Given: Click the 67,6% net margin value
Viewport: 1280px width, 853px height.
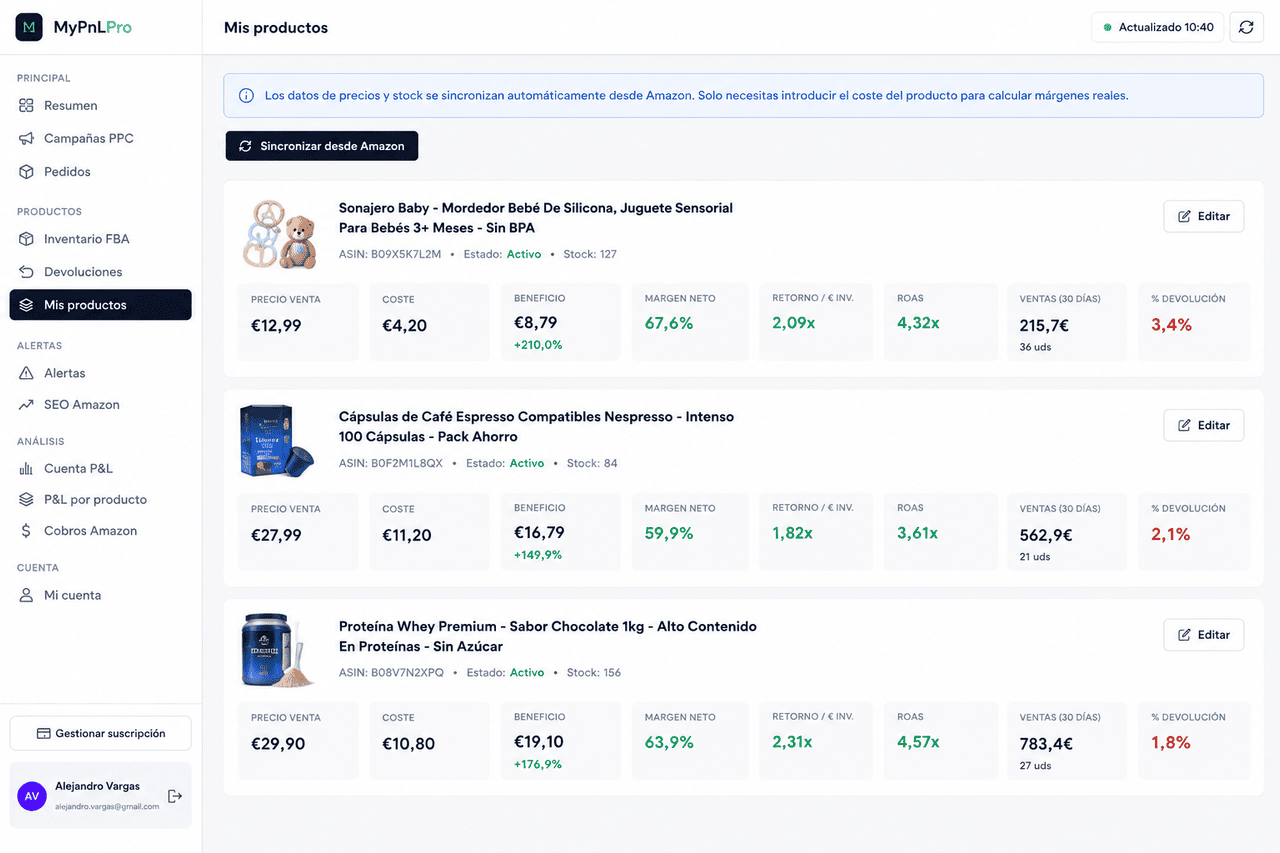Looking at the screenshot, I should 669,323.
